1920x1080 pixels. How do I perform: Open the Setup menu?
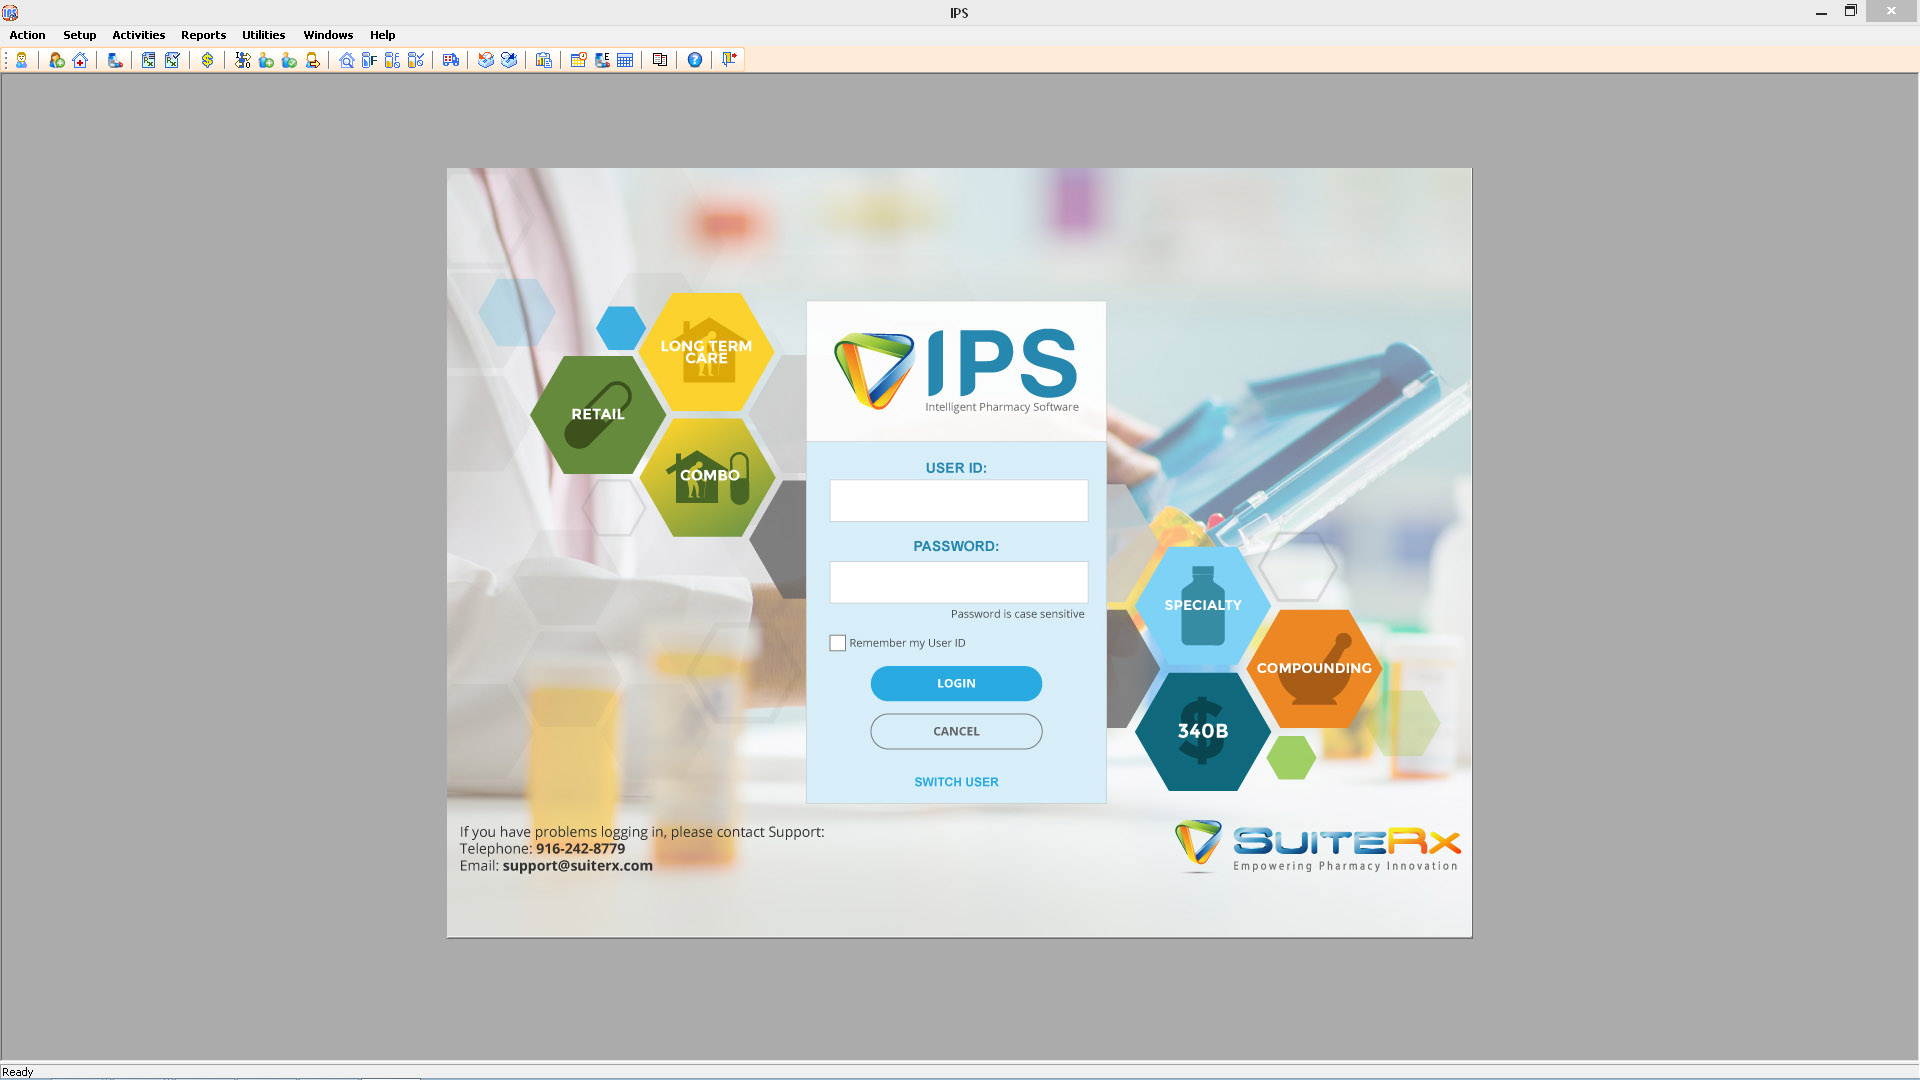[x=79, y=35]
